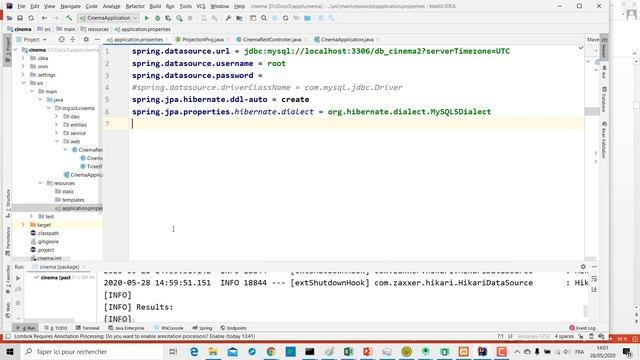The image size is (640, 360).
Task: Hide the Project panel with the minus icon
Action: click(97, 40)
